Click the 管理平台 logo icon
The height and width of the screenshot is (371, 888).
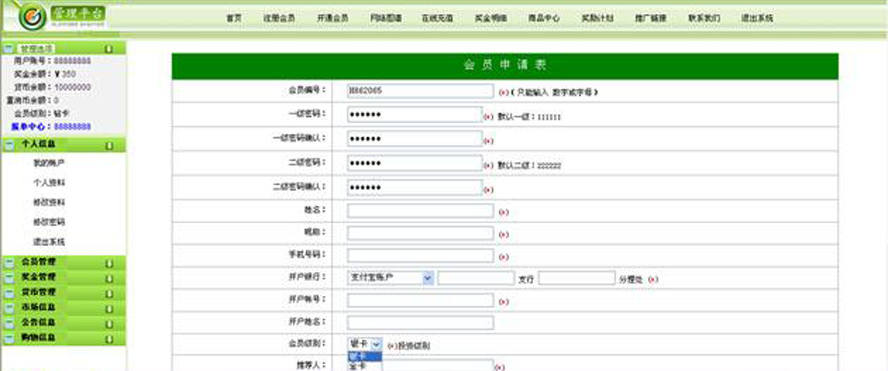click(32, 17)
